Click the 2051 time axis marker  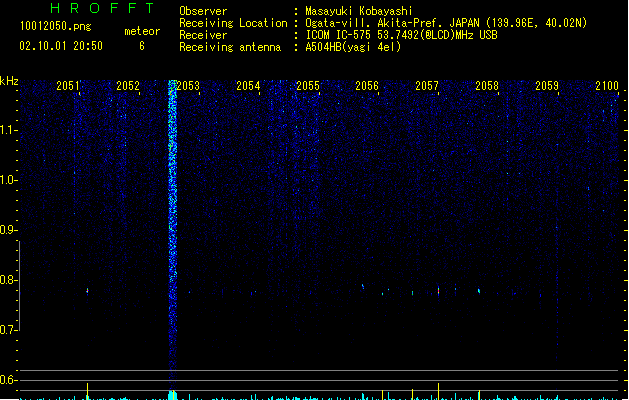68,85
